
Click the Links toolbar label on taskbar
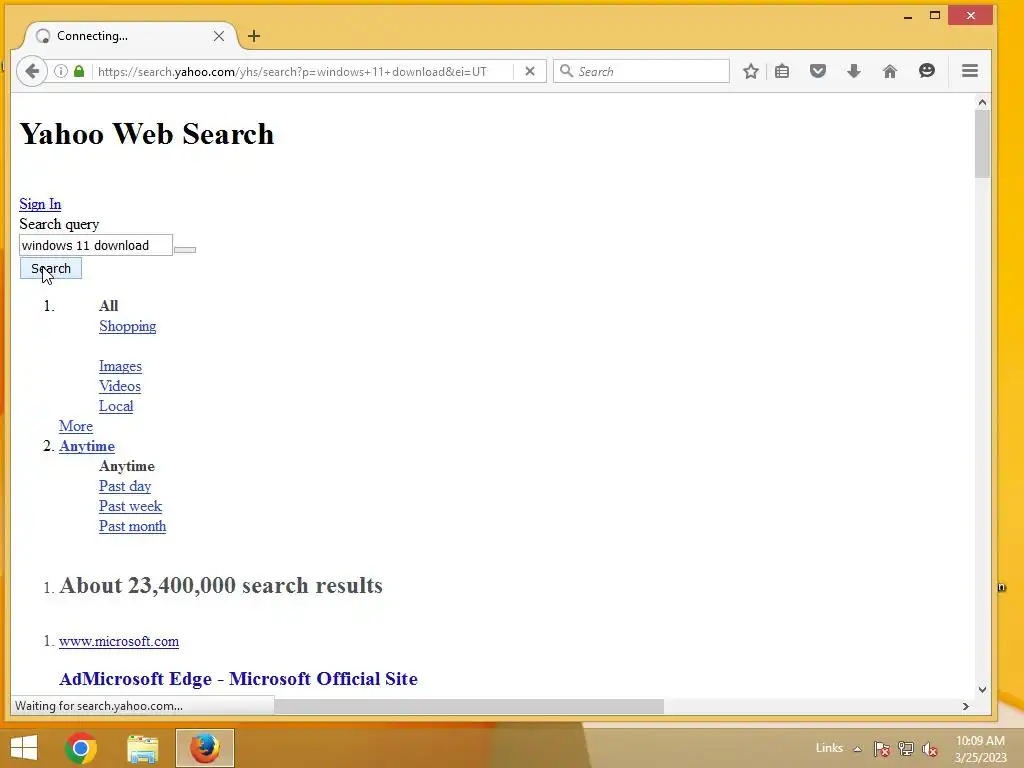pos(829,748)
